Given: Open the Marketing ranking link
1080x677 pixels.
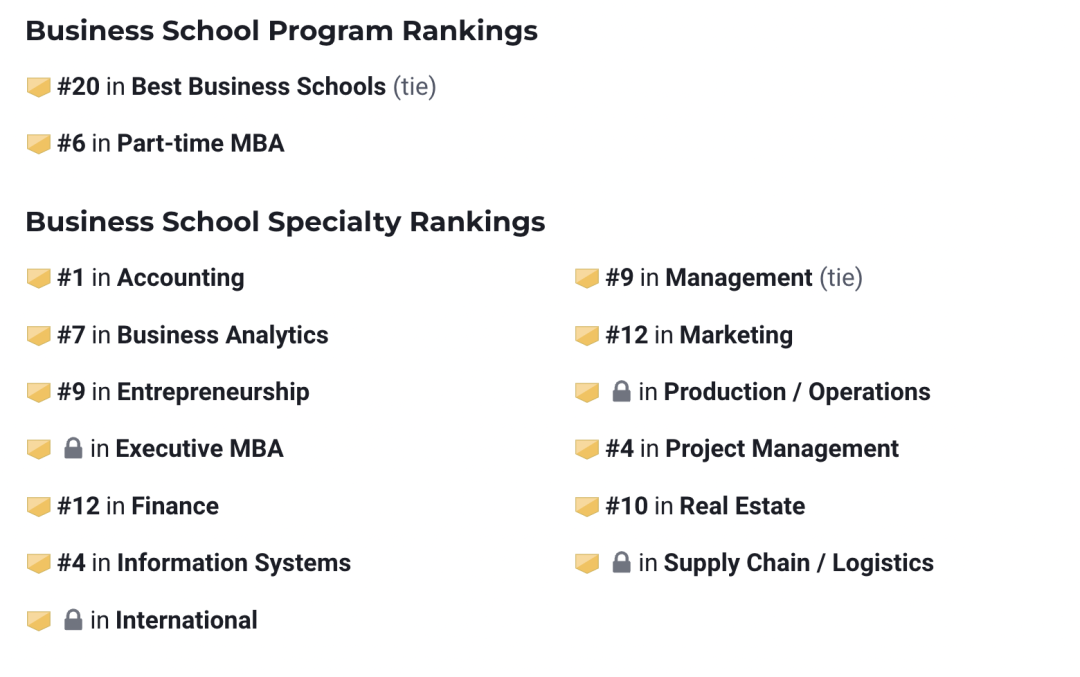Looking at the screenshot, I should tap(735, 335).
